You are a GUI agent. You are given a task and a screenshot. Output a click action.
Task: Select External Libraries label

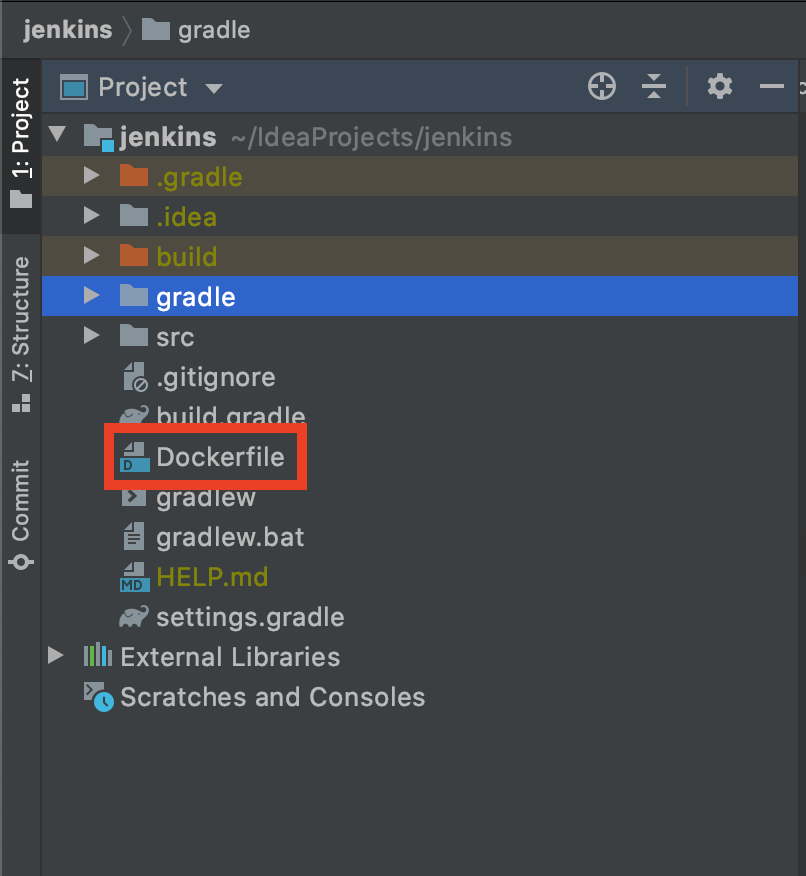click(230, 657)
